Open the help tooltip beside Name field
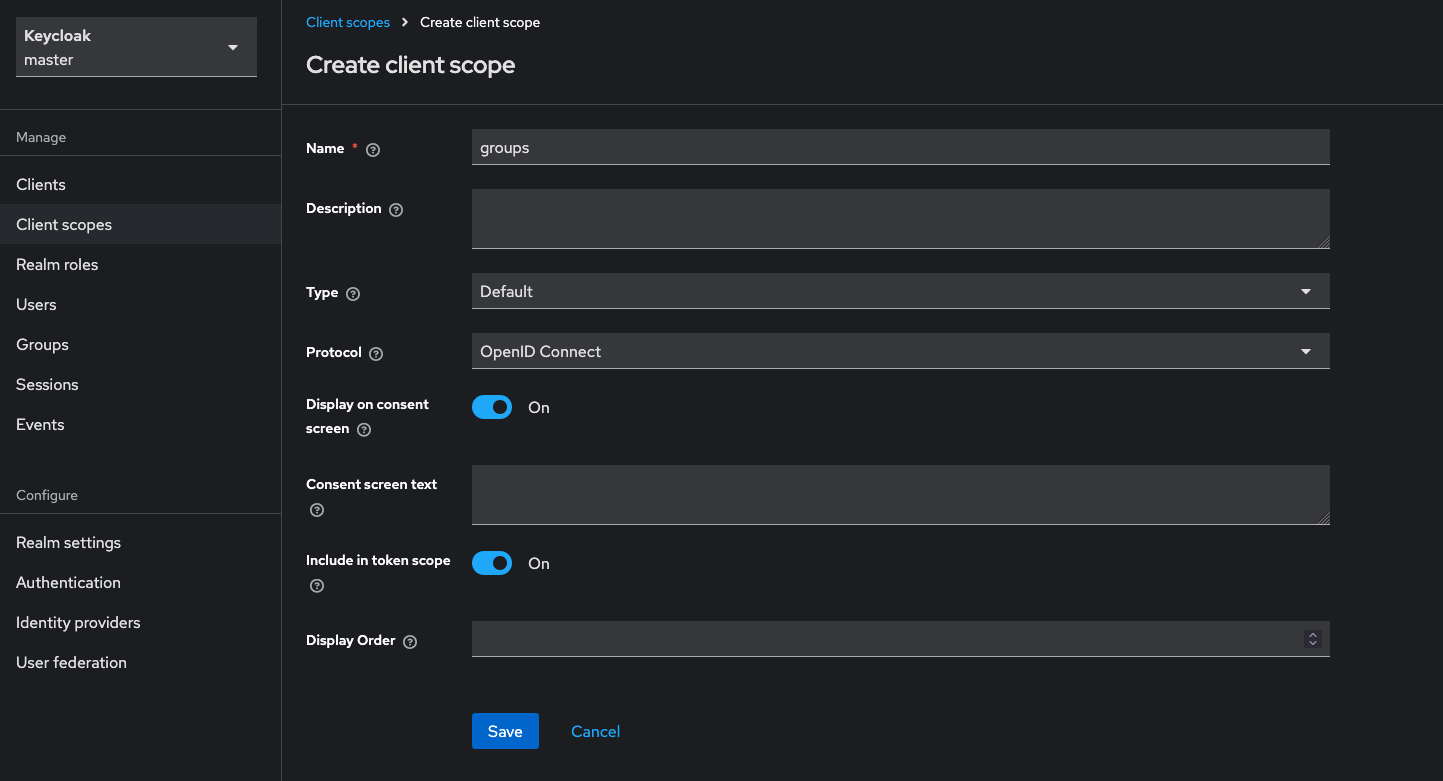Image resolution: width=1443 pixels, height=781 pixels. [x=372, y=149]
